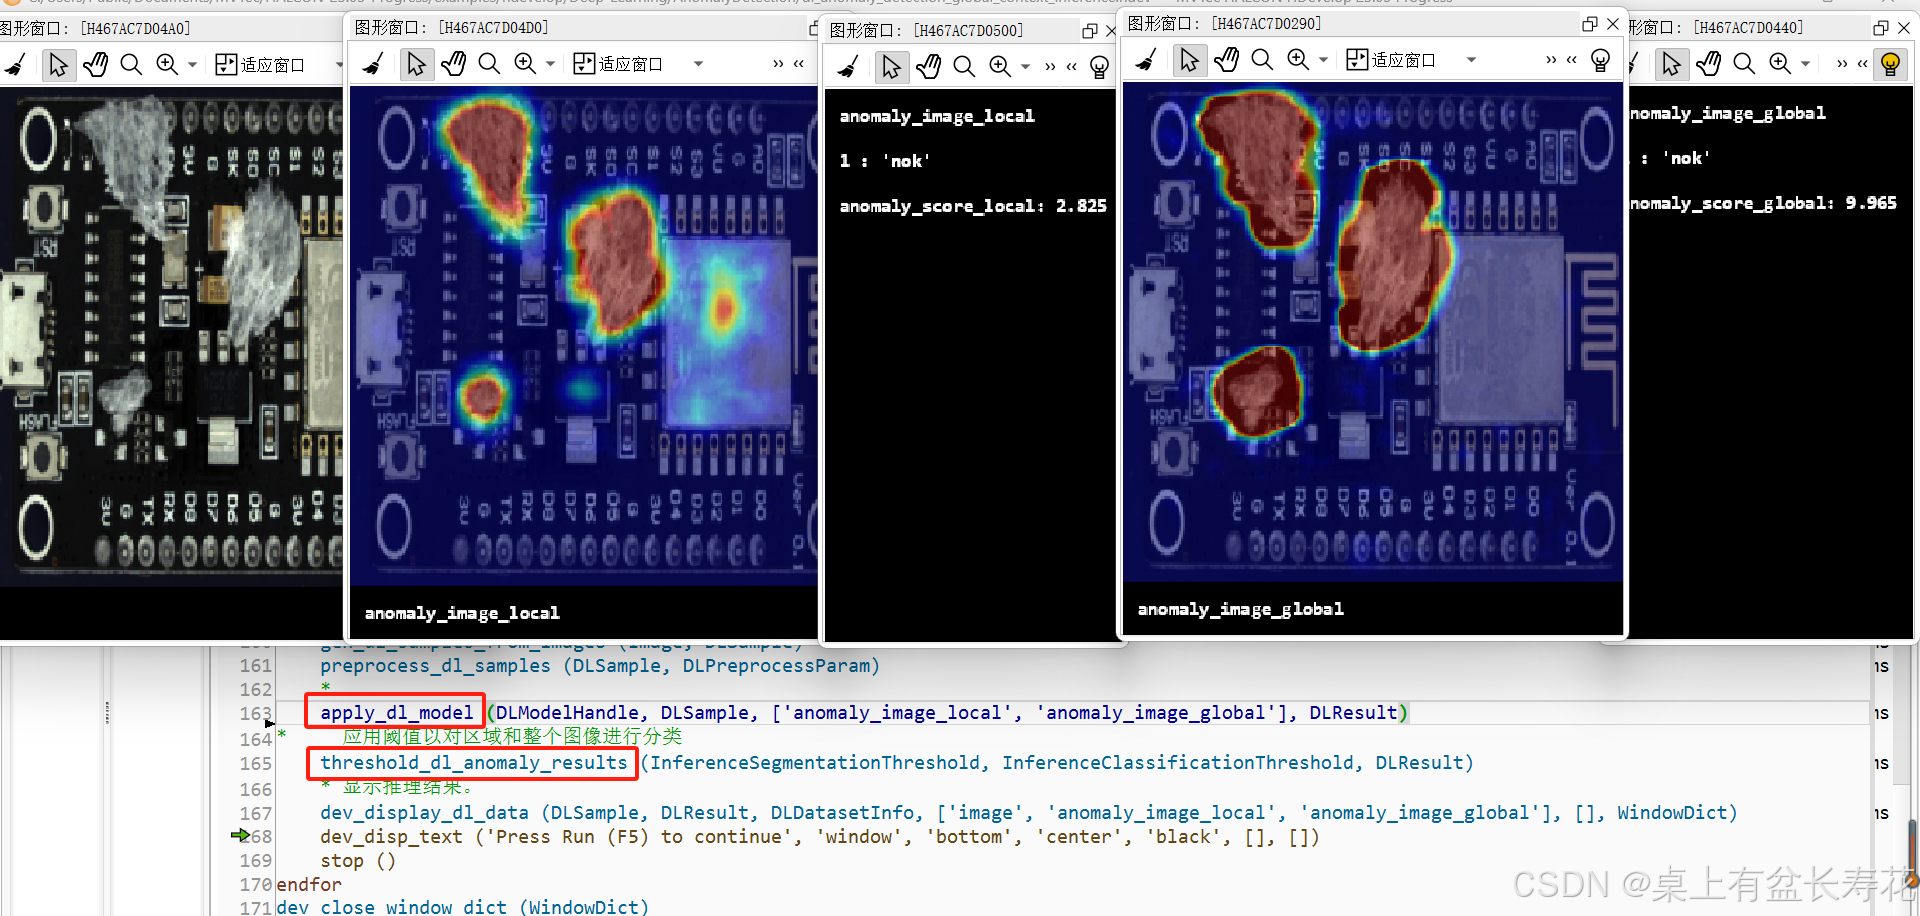
Task: Choose magnifier tool in window H467AC7D0500
Action: pos(964,66)
